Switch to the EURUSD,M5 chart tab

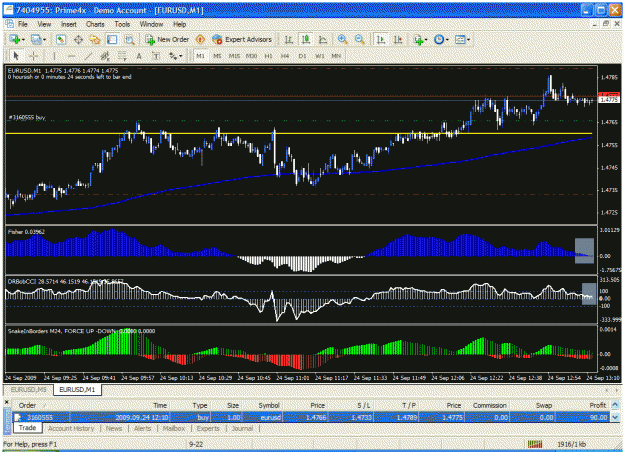click(x=29, y=389)
